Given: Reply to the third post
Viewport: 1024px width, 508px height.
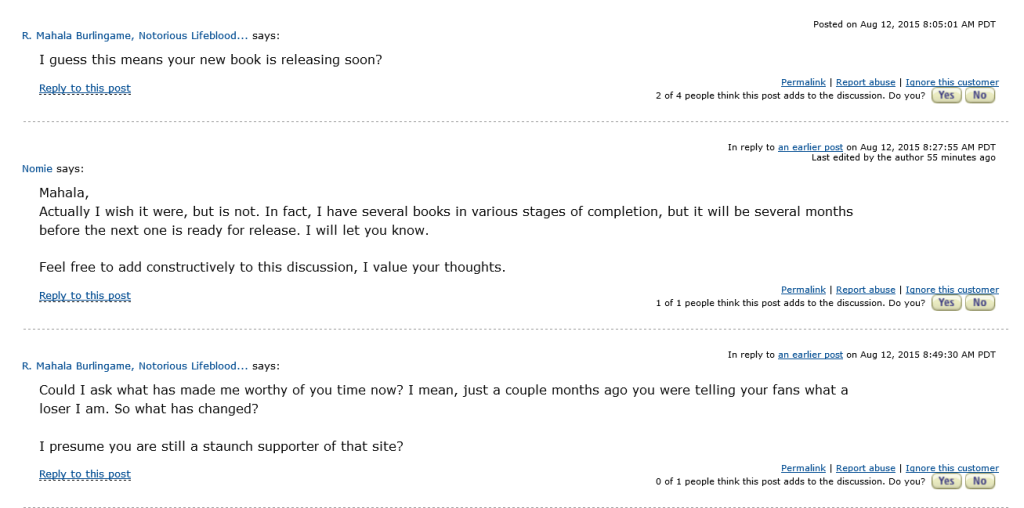Looking at the screenshot, I should 85,475.
